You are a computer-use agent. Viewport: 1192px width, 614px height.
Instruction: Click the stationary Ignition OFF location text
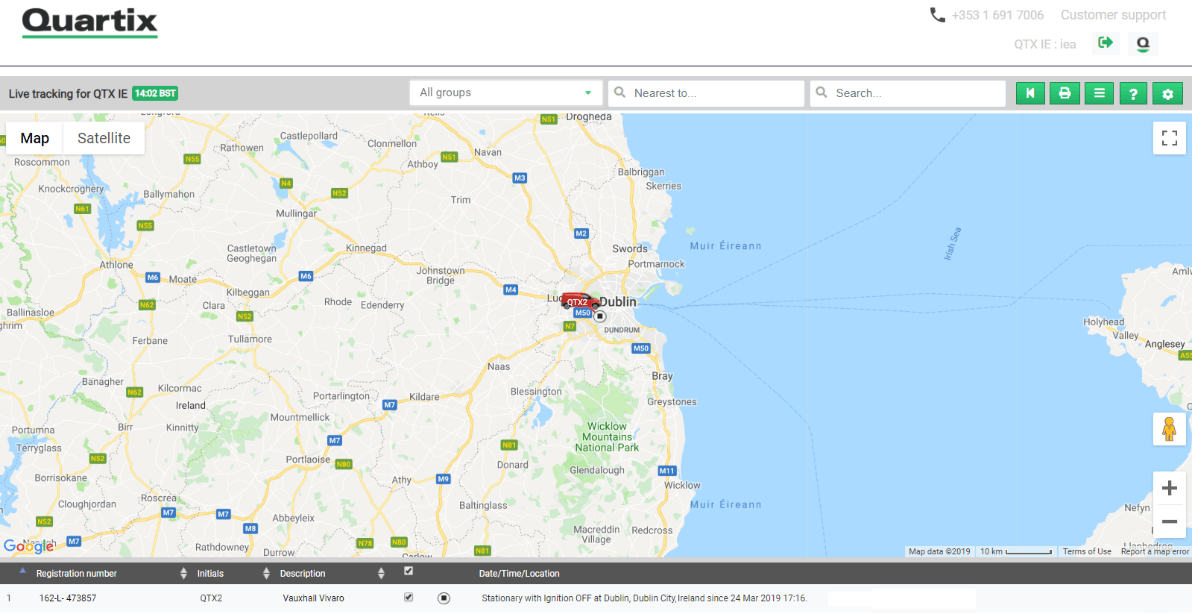coord(644,598)
